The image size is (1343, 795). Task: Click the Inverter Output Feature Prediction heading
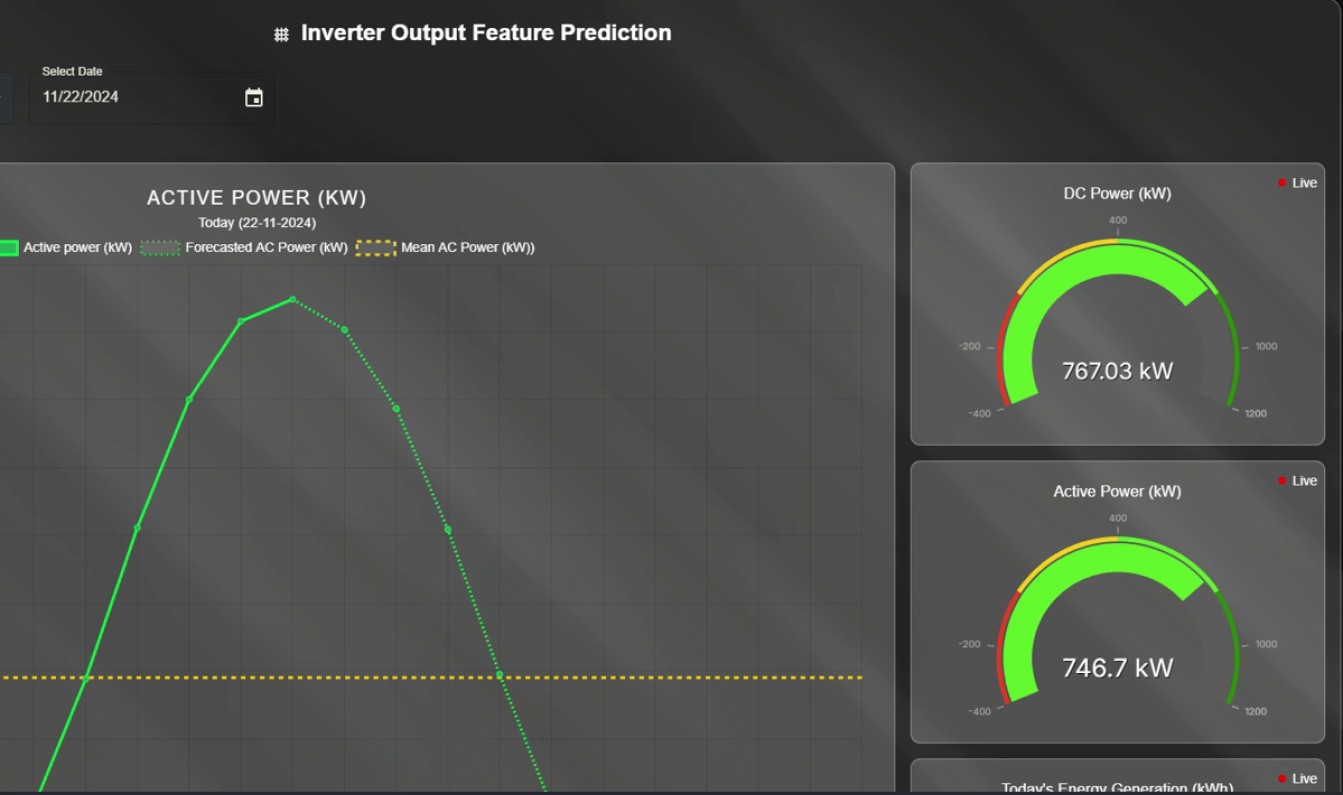[x=486, y=33]
